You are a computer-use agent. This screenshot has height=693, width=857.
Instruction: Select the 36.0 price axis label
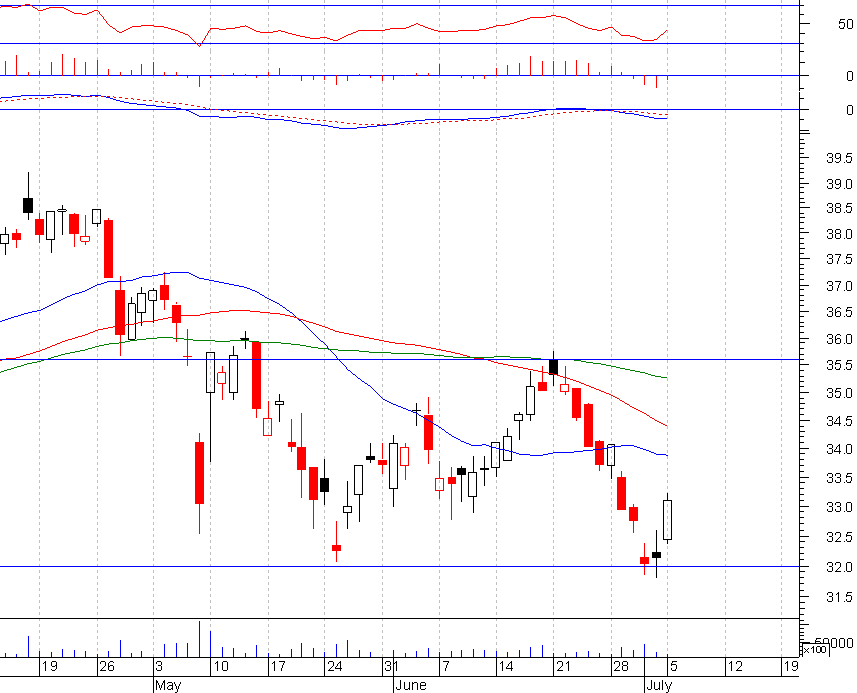click(839, 339)
